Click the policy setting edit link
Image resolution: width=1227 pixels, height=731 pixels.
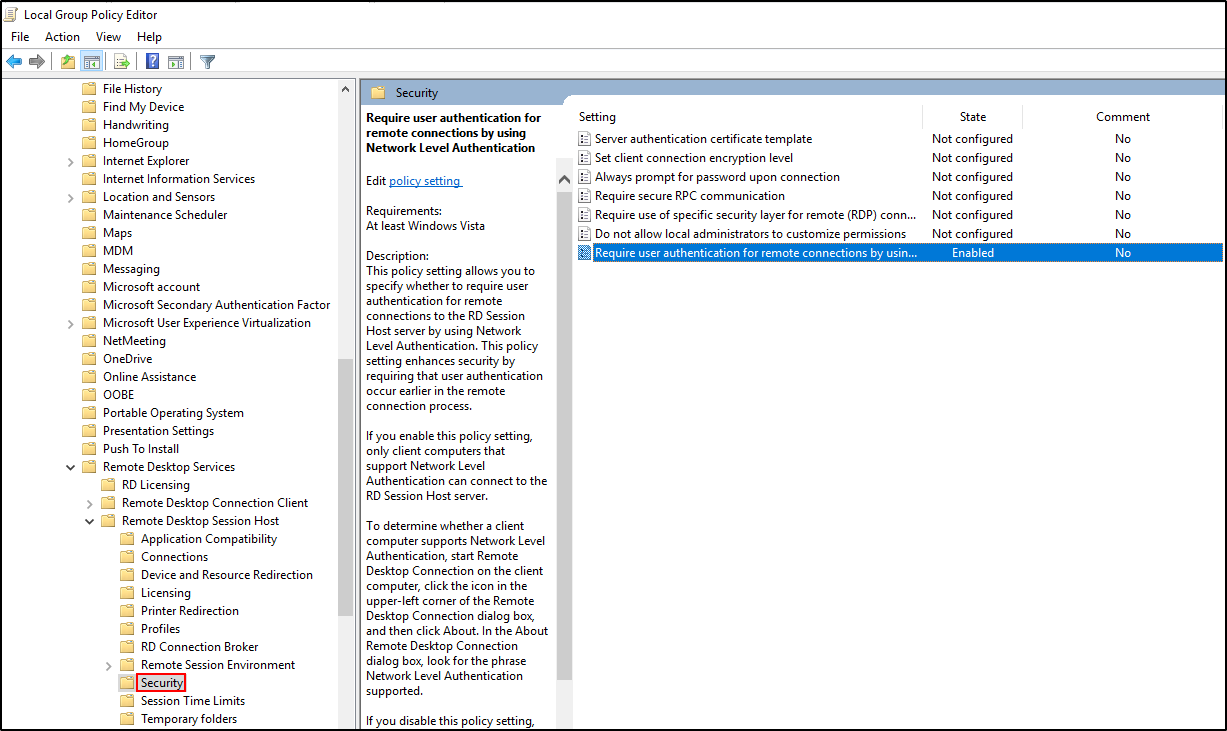(x=425, y=181)
